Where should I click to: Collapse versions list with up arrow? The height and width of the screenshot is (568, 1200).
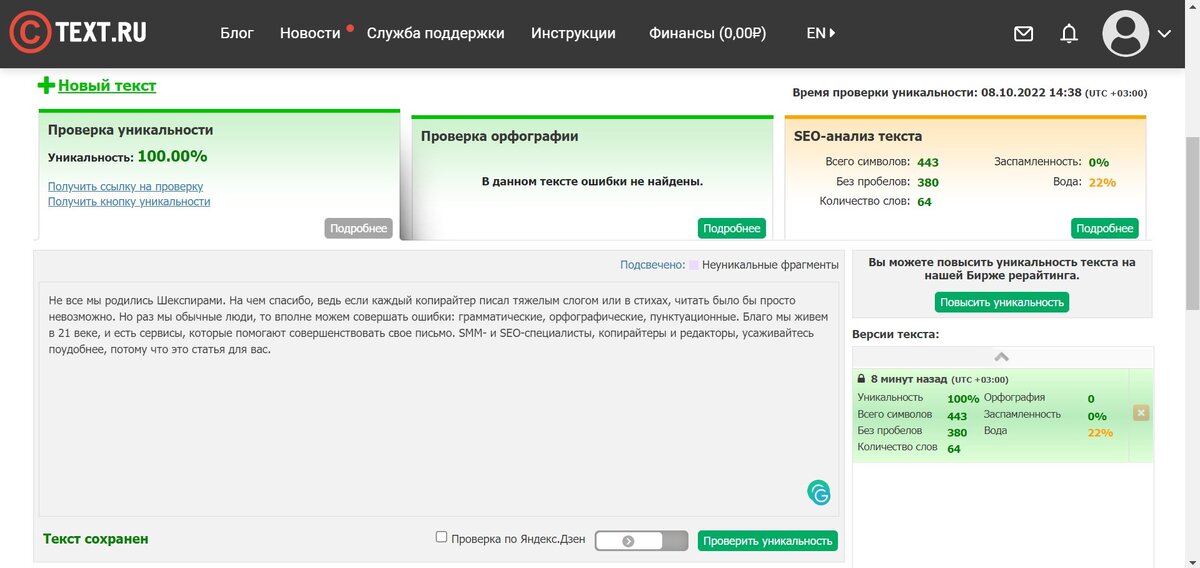pos(1002,357)
